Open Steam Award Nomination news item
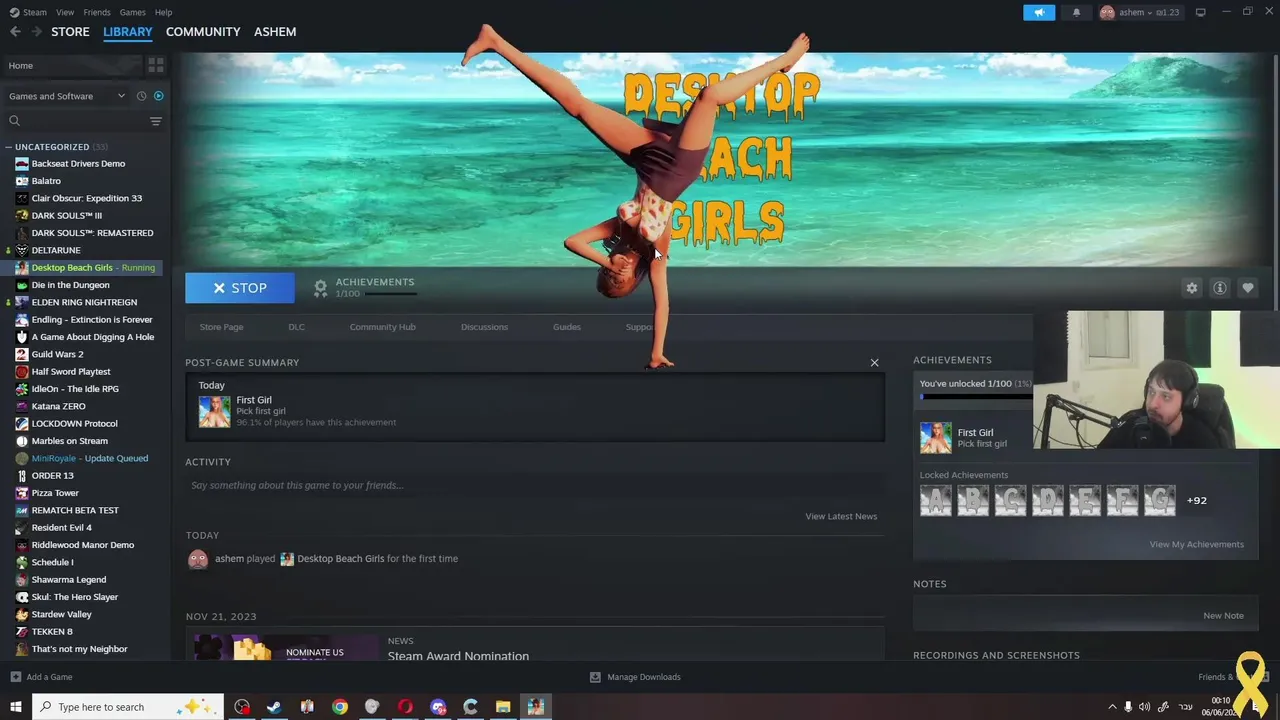 458,656
